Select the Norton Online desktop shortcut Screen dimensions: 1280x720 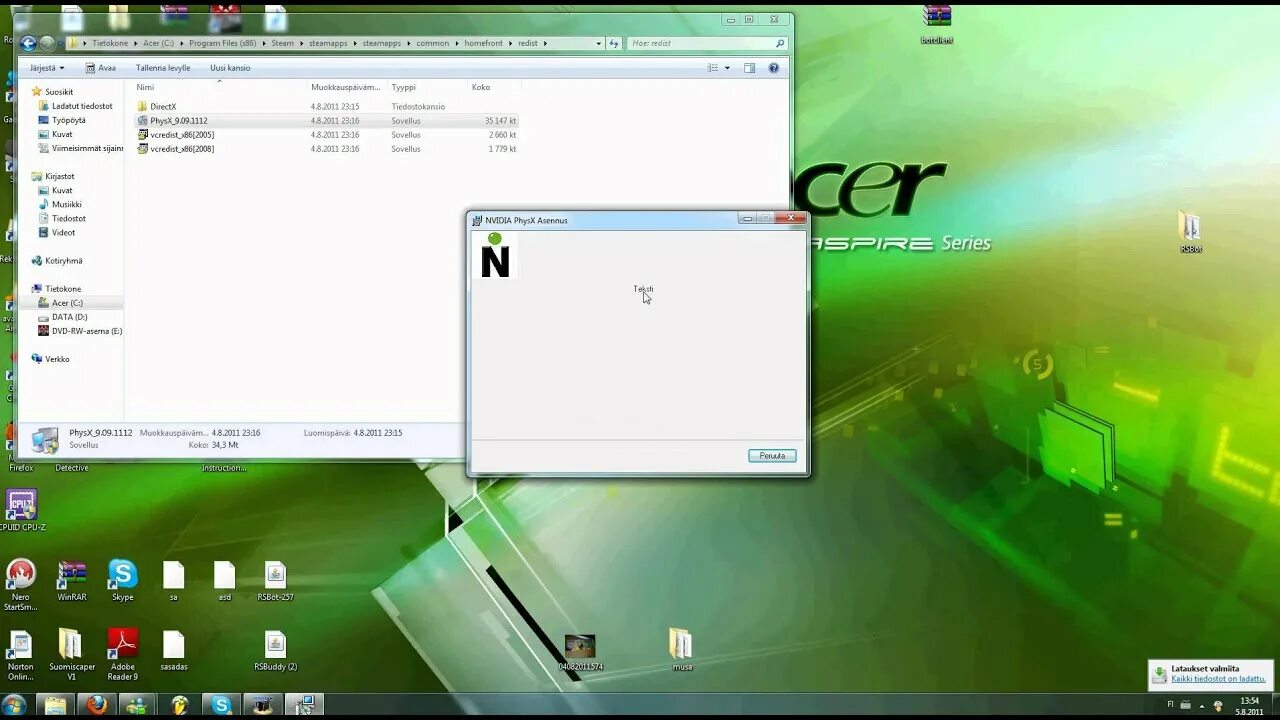coord(20,655)
